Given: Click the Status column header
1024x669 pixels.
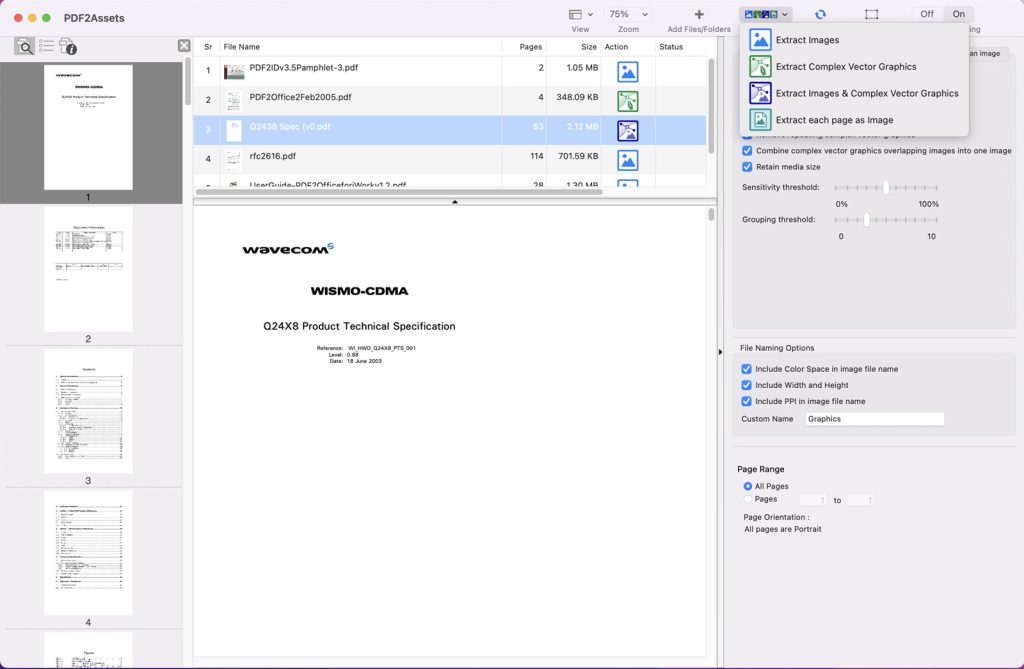Looking at the screenshot, I should pyautogui.click(x=680, y=47).
